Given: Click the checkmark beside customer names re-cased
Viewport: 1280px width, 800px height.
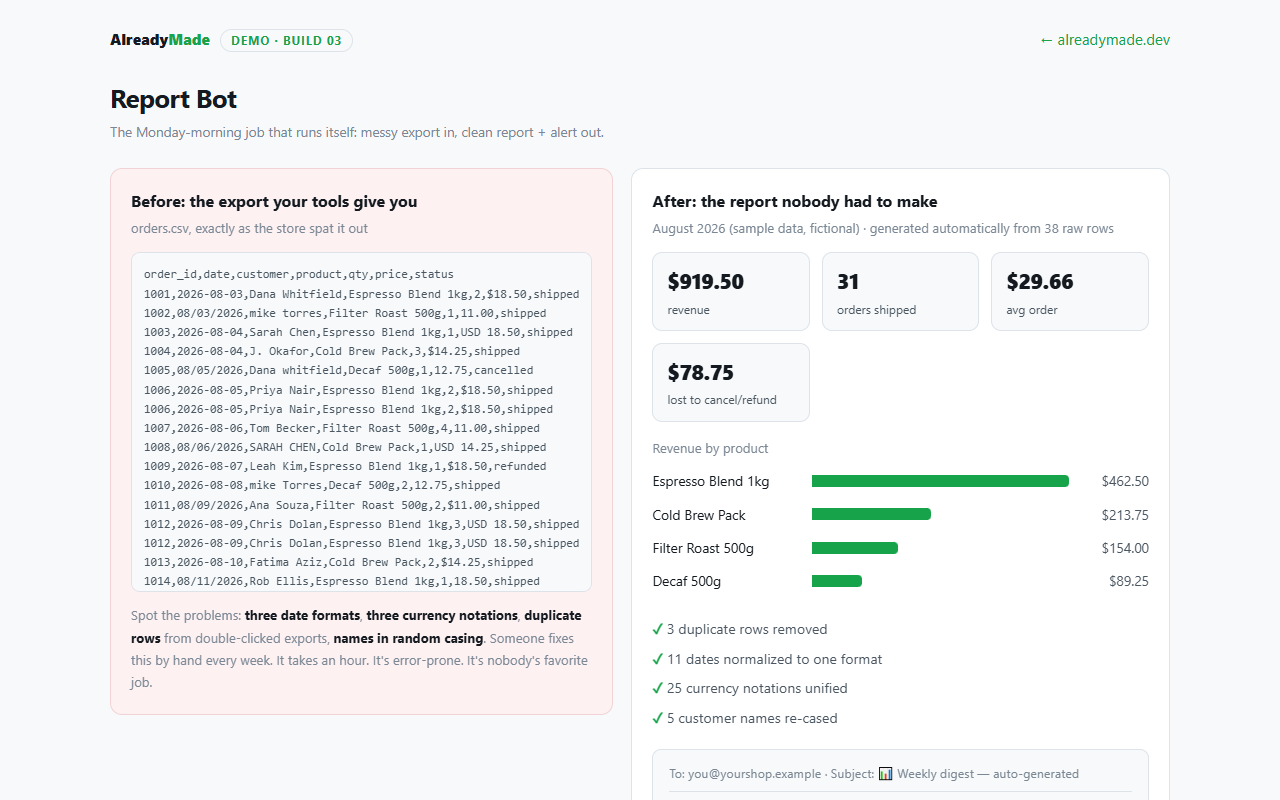Looking at the screenshot, I should coord(658,718).
